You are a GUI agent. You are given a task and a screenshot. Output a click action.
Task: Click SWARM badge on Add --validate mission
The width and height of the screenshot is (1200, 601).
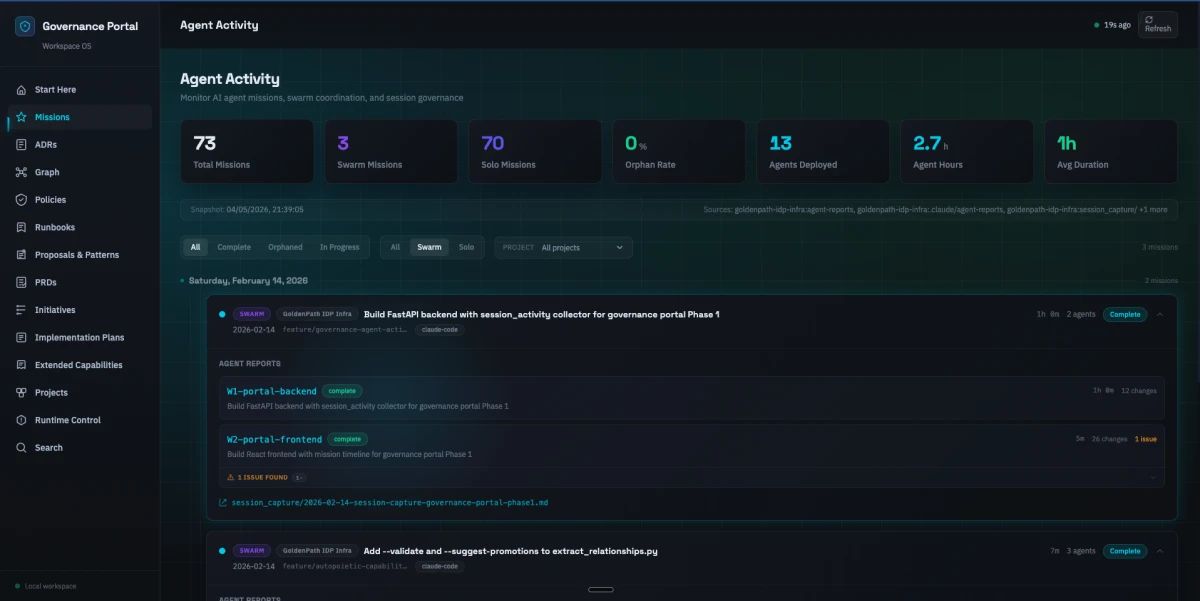(x=252, y=551)
